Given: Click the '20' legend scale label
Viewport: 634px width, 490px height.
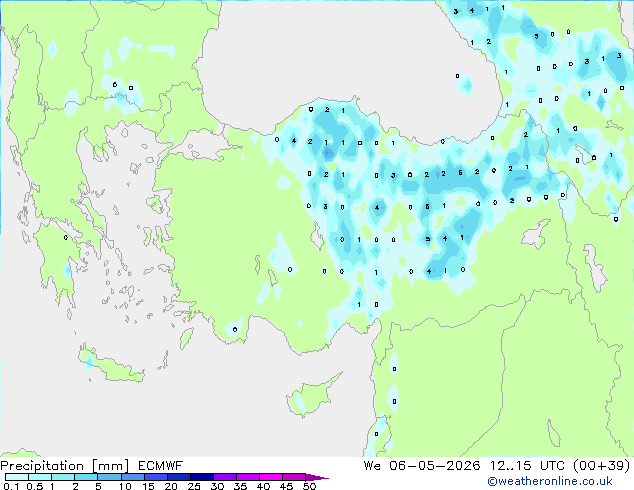Looking at the screenshot, I should (171, 486).
